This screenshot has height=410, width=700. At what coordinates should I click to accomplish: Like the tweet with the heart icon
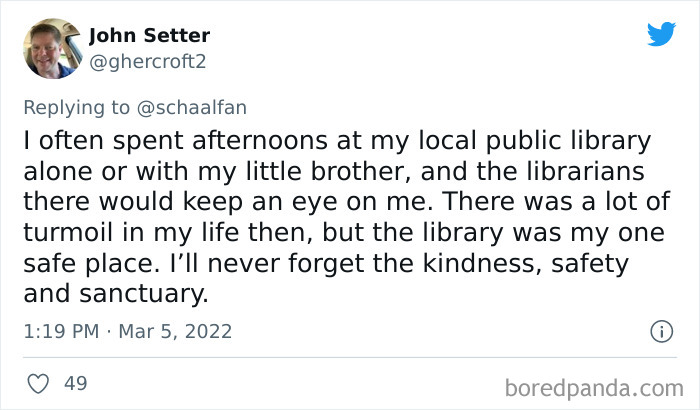tap(39, 383)
